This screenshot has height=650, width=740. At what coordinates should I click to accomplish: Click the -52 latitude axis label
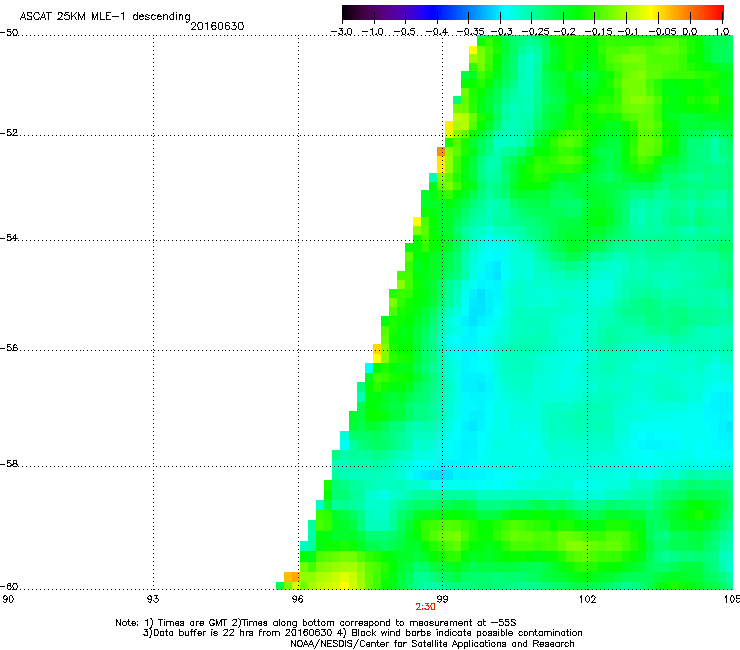click(9, 133)
